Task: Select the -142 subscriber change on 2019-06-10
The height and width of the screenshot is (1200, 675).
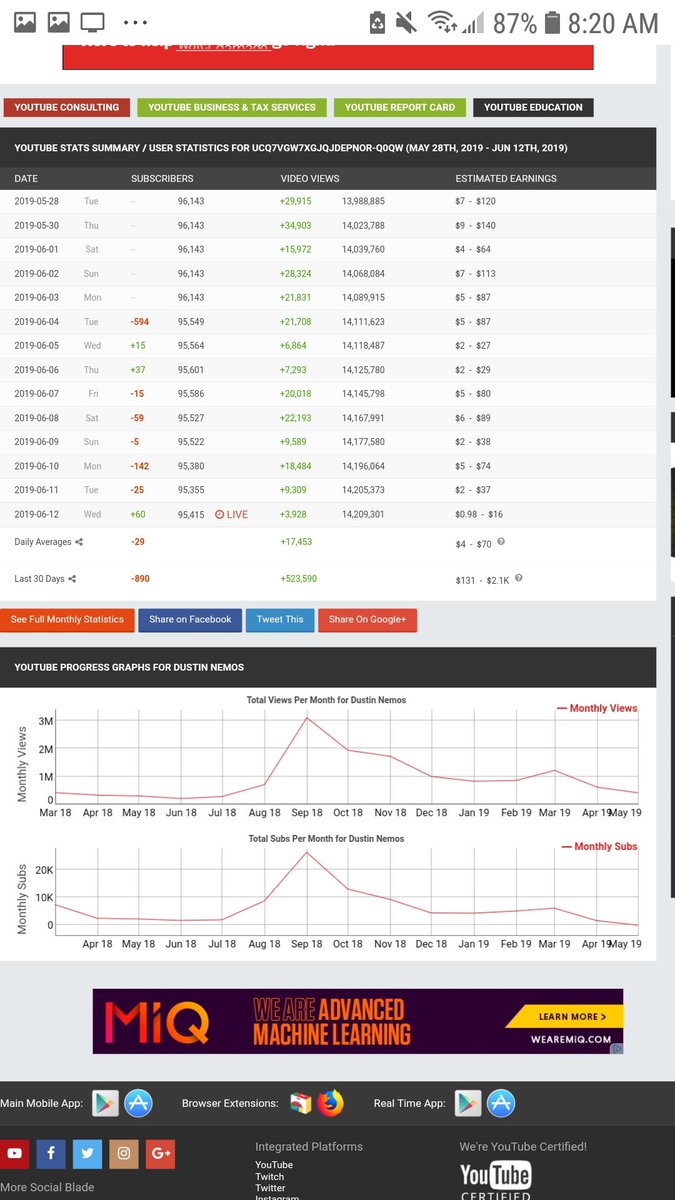Action: coord(139,466)
